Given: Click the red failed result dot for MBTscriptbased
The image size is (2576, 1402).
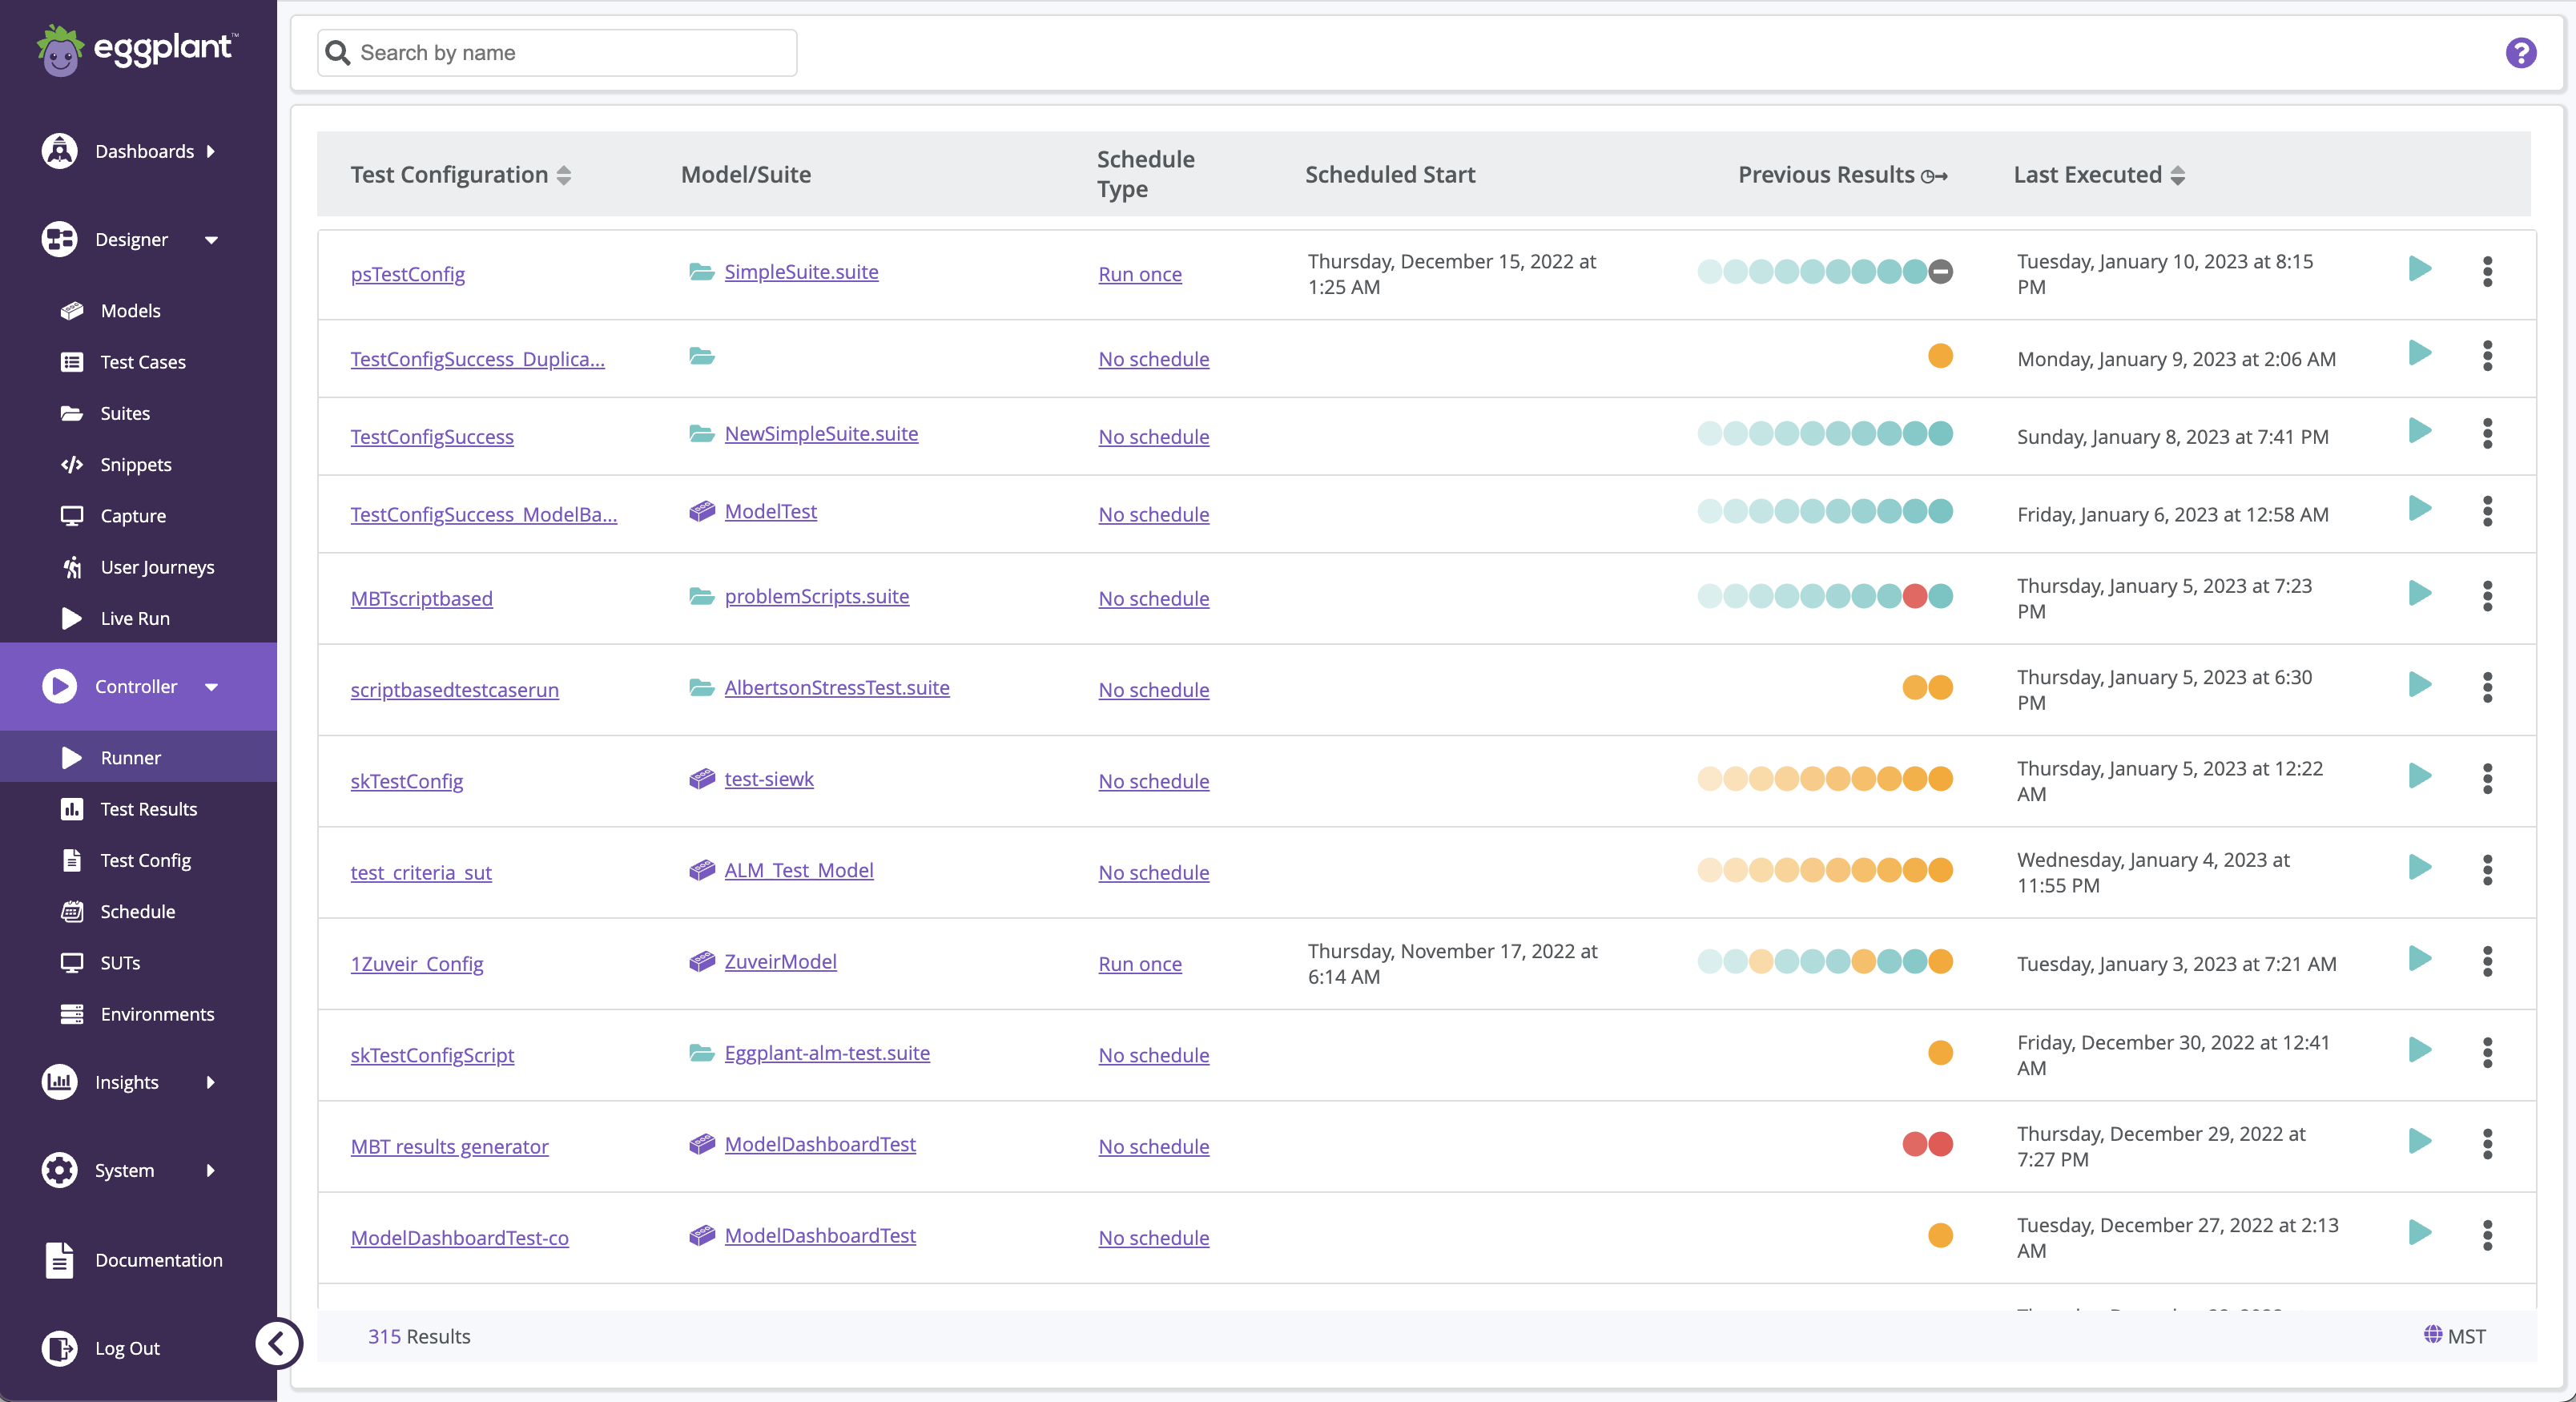Looking at the screenshot, I should click(x=1914, y=596).
